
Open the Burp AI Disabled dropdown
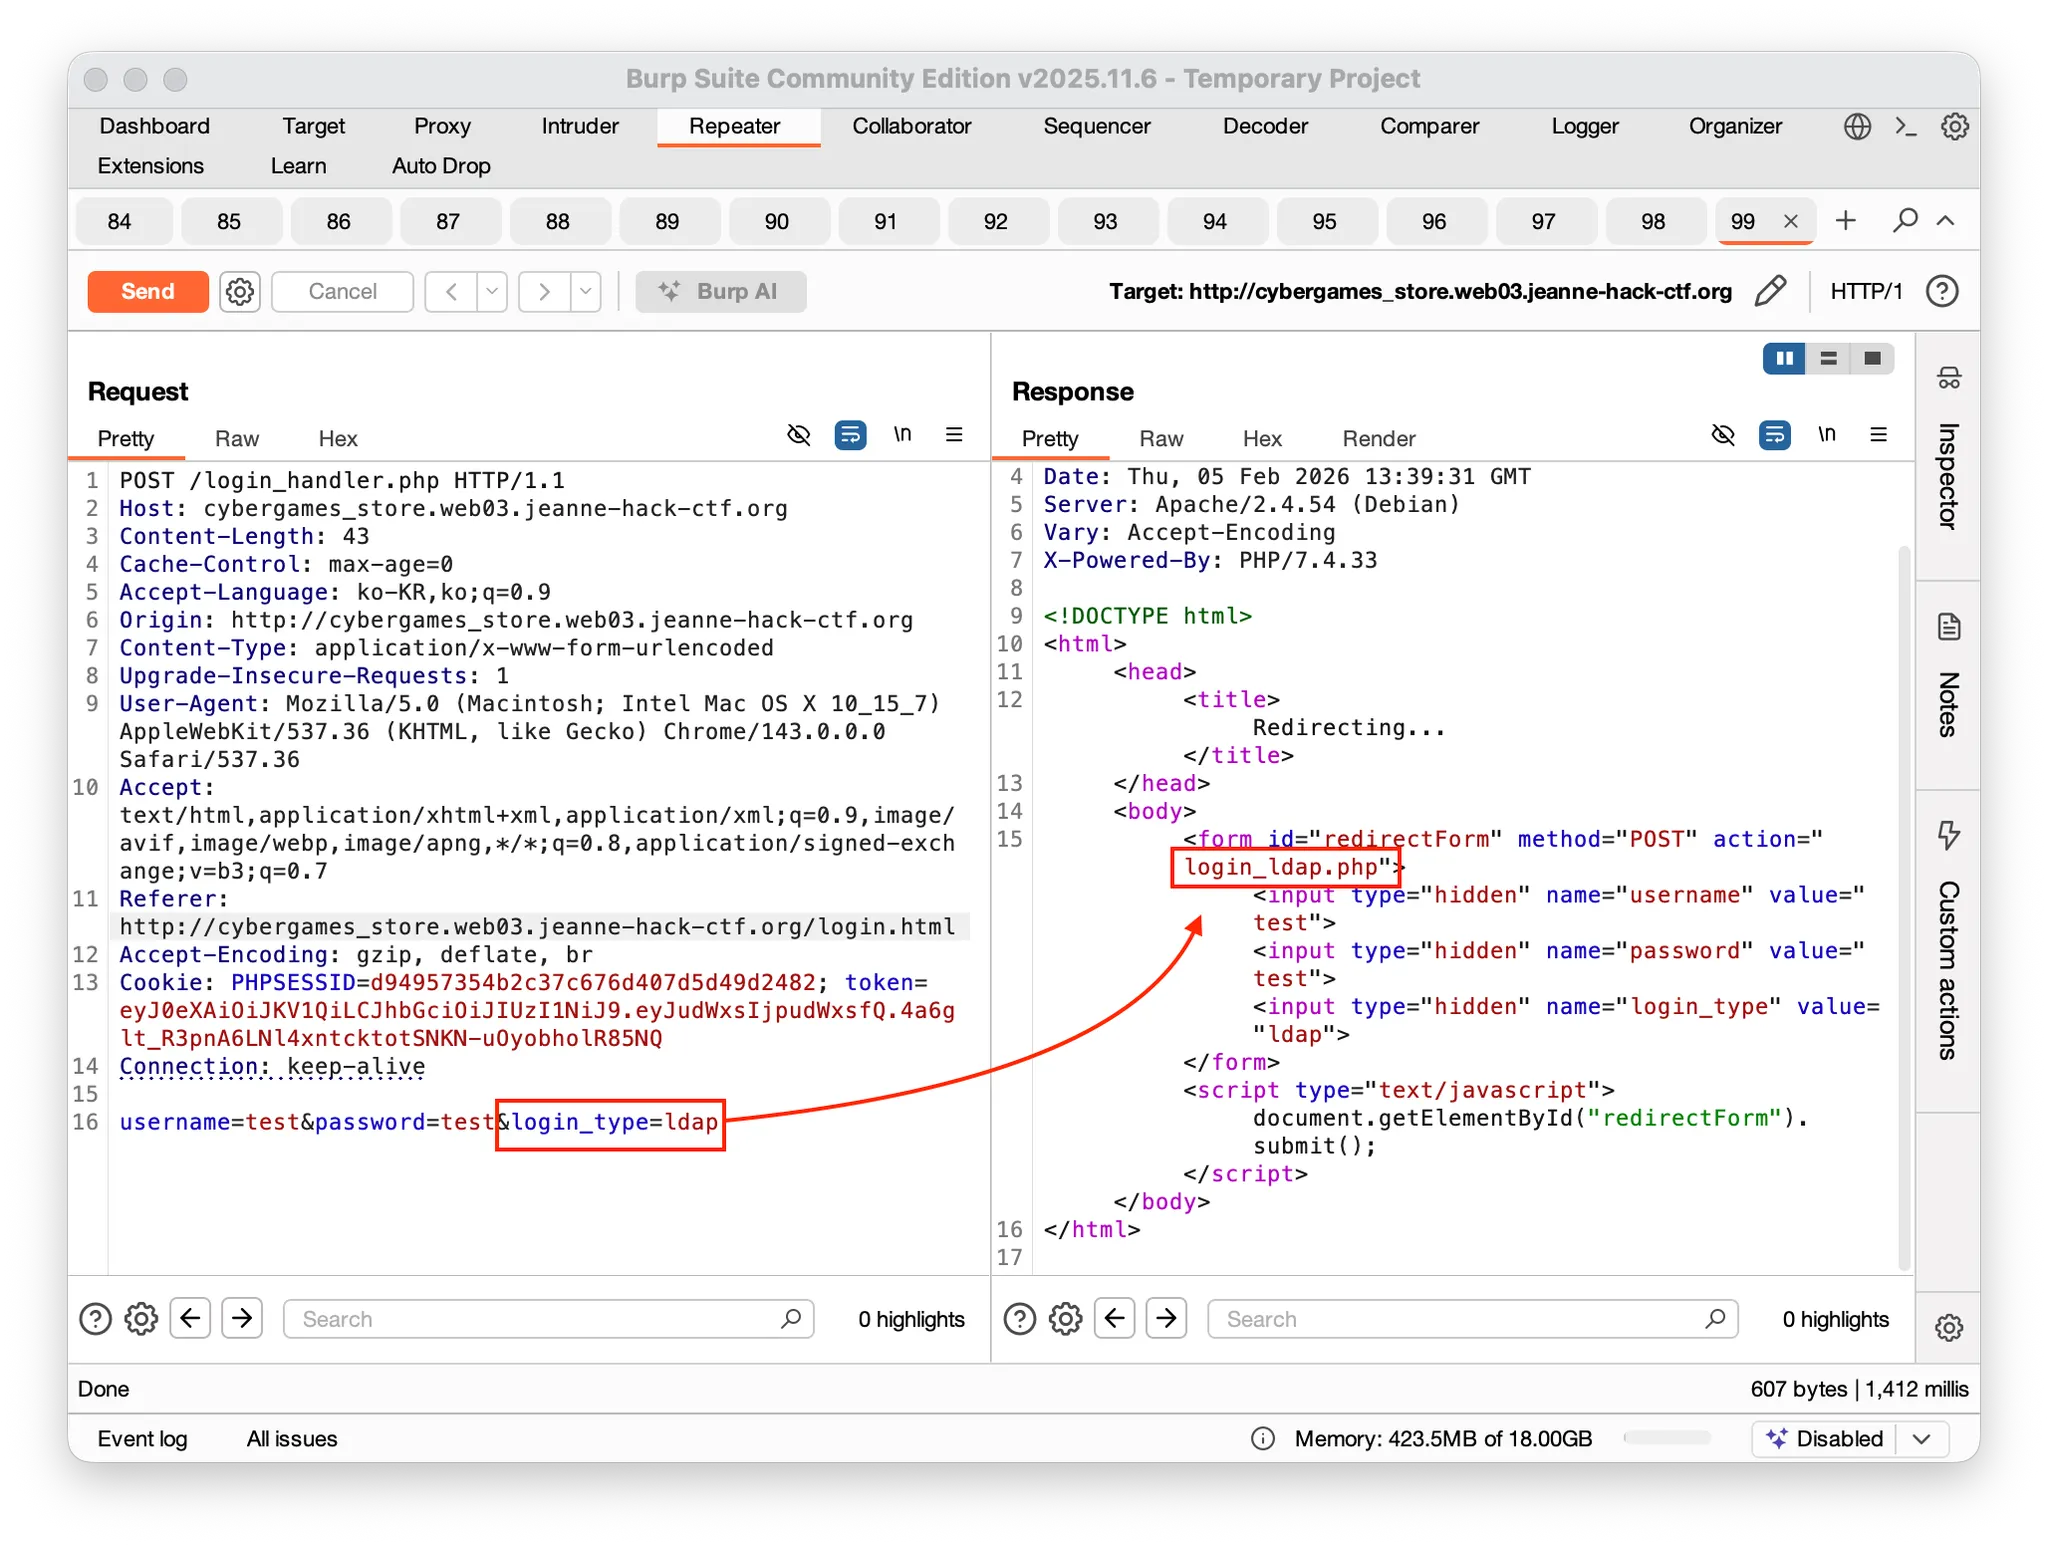point(1920,1438)
